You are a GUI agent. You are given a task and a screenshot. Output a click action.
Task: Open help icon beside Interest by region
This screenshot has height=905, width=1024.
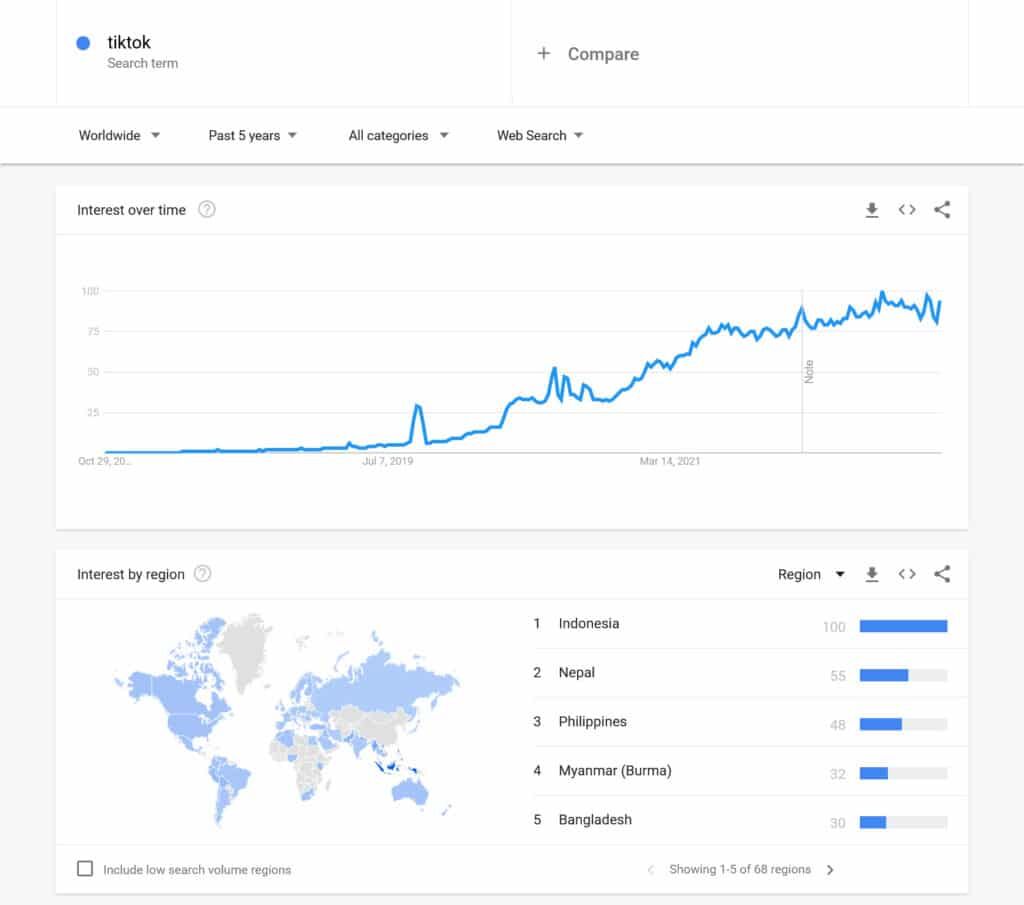203,574
